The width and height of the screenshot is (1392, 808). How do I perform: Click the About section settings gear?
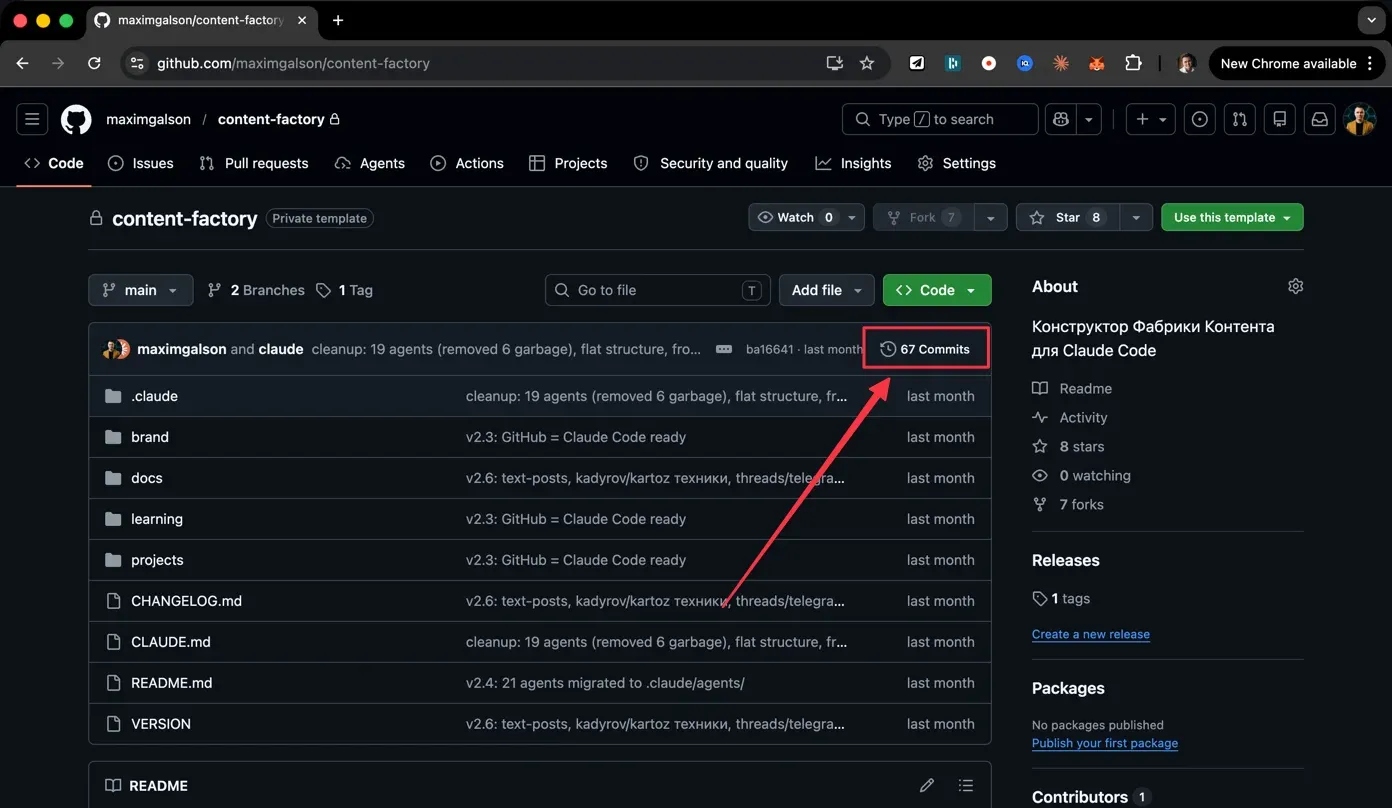(x=1295, y=287)
